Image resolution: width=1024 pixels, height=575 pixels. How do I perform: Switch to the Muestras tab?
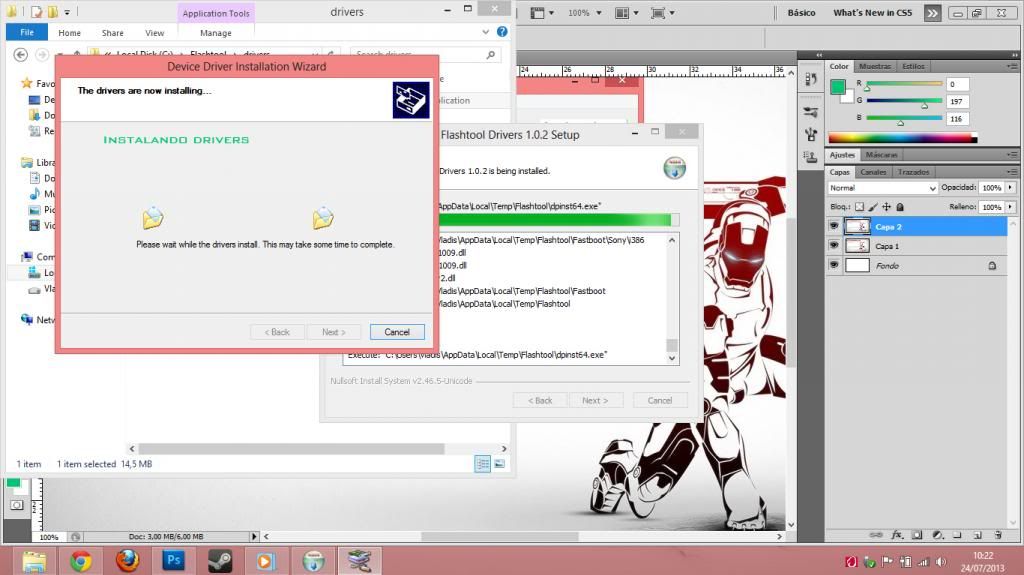pyautogui.click(x=874, y=66)
